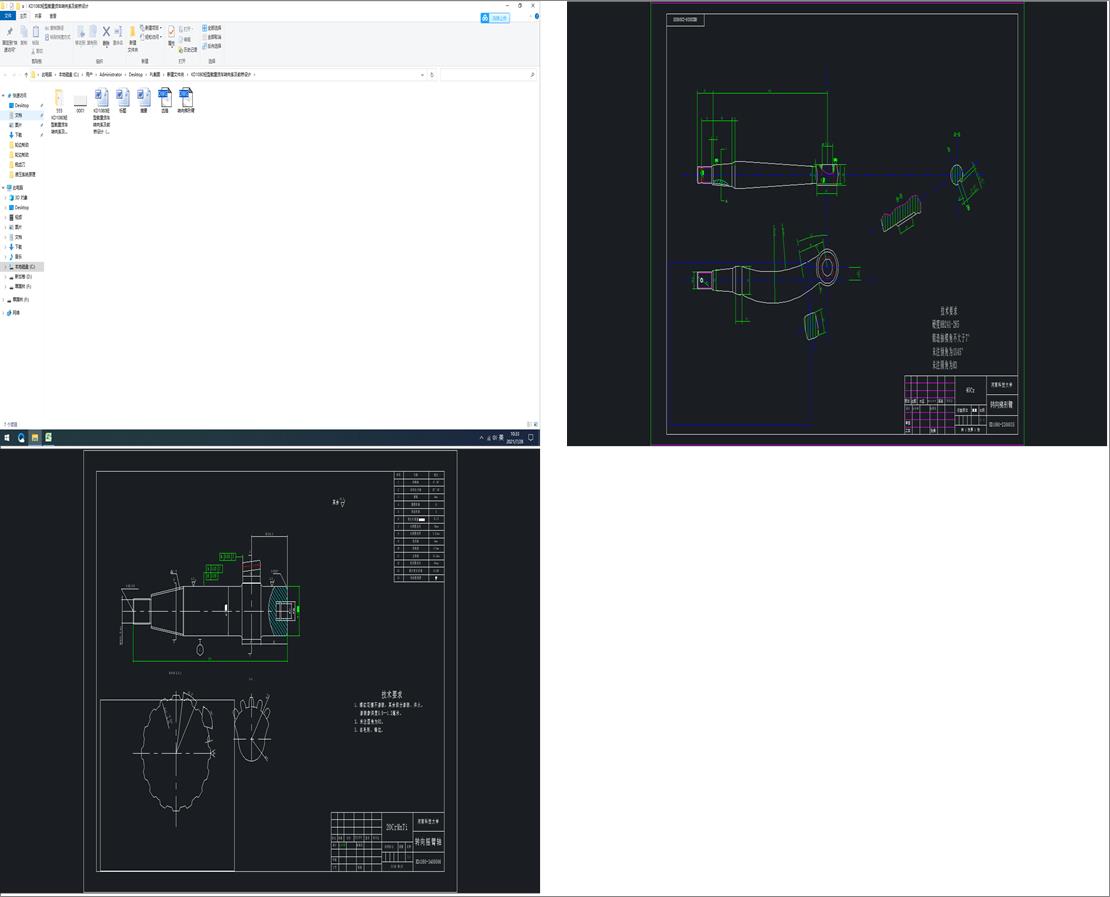Expand the Local Disk (C:) tree node

coord(4,267)
